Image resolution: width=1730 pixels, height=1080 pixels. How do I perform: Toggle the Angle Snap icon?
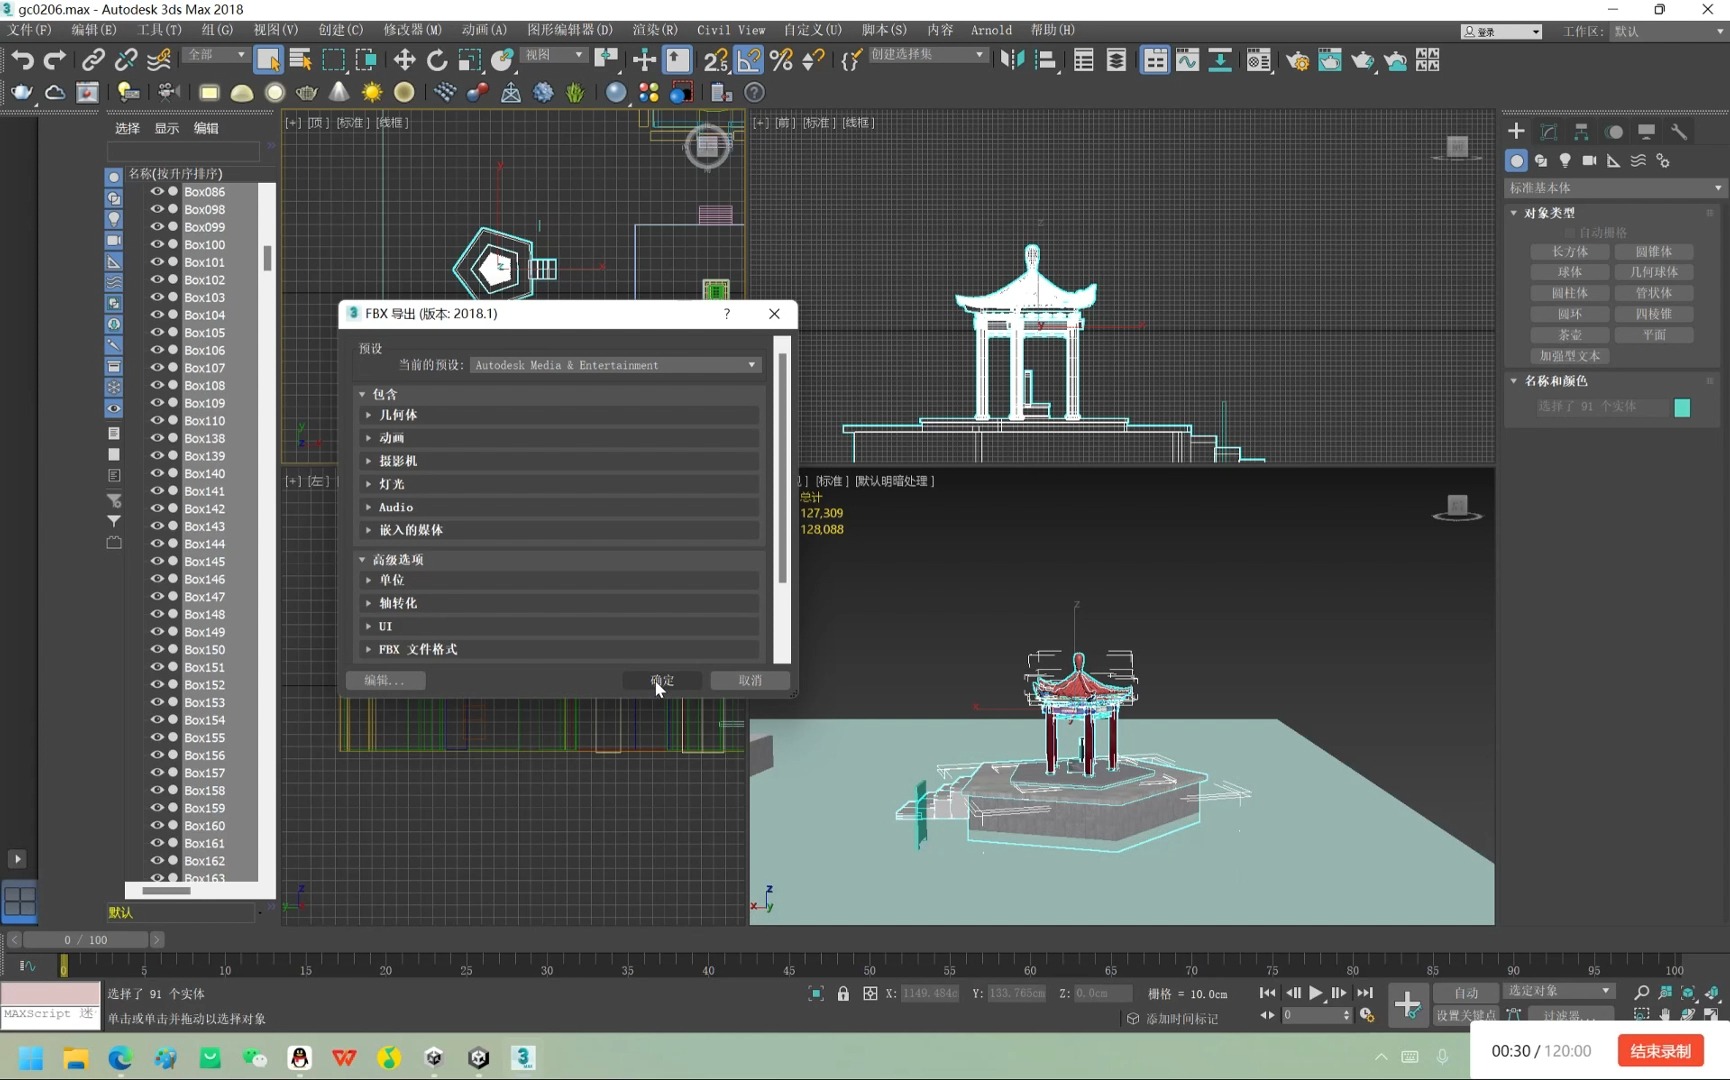tap(748, 60)
